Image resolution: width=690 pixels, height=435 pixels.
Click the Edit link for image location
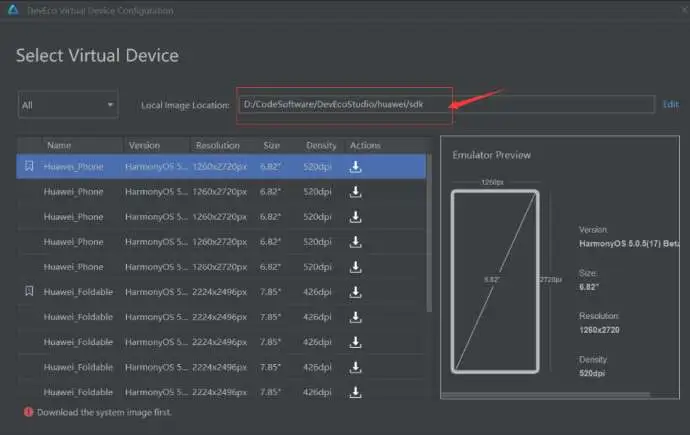[x=671, y=104]
